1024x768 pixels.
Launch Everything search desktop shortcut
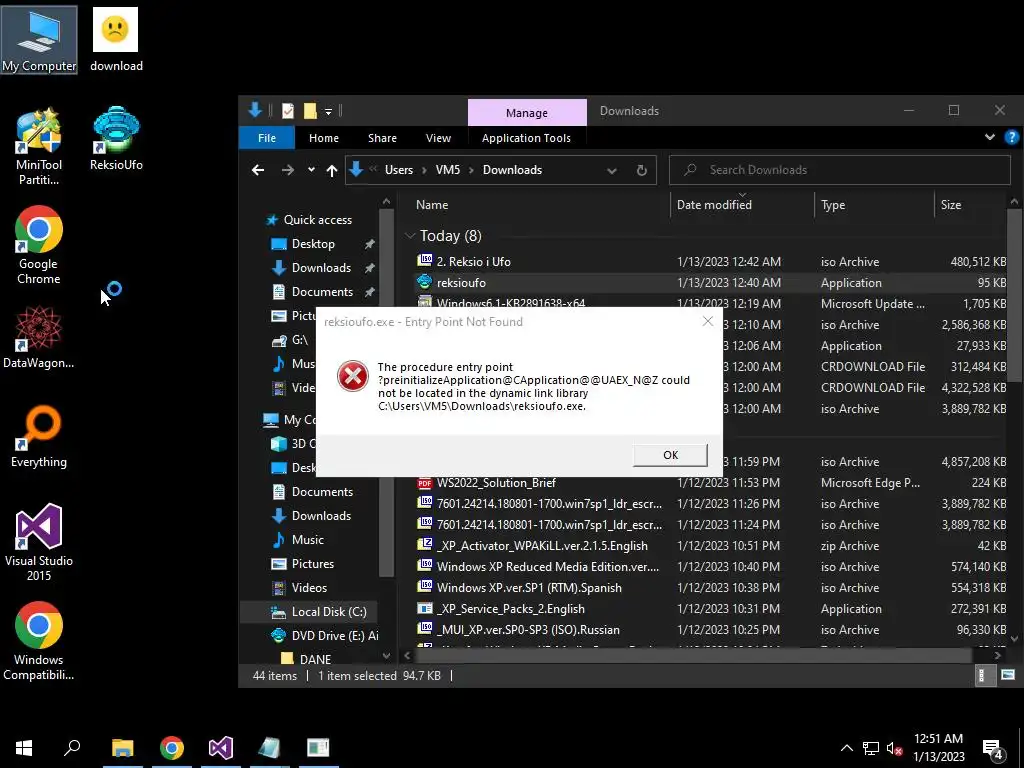pos(39,436)
